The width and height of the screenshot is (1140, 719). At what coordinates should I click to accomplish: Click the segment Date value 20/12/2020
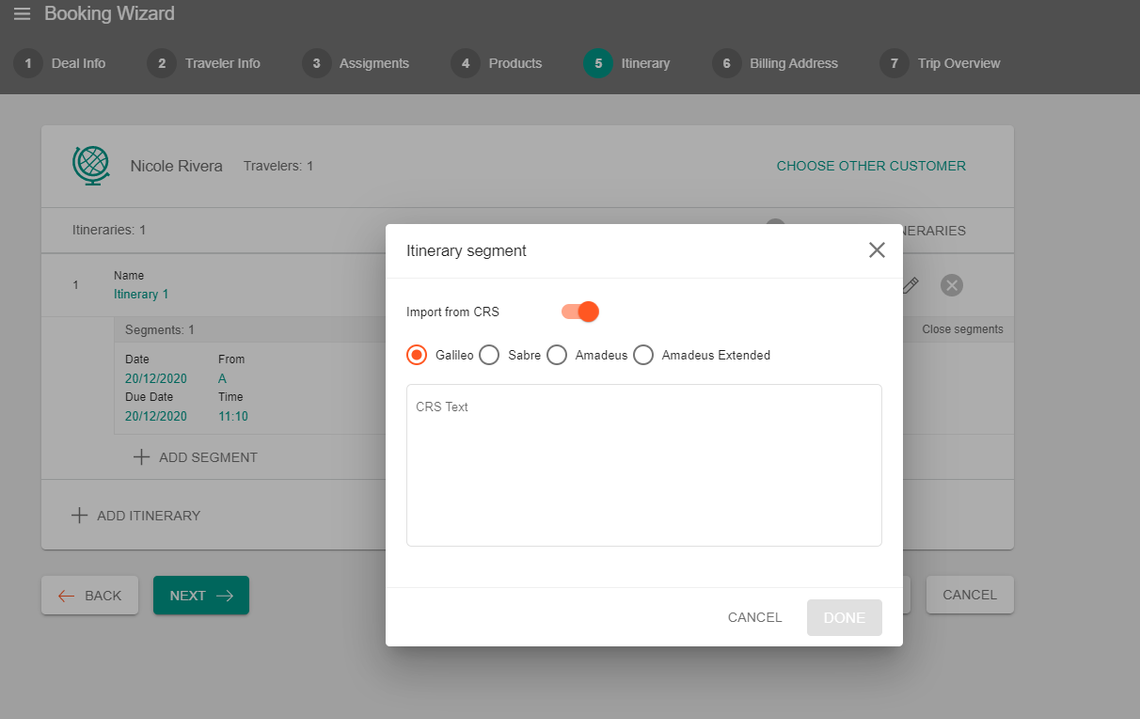coord(156,378)
